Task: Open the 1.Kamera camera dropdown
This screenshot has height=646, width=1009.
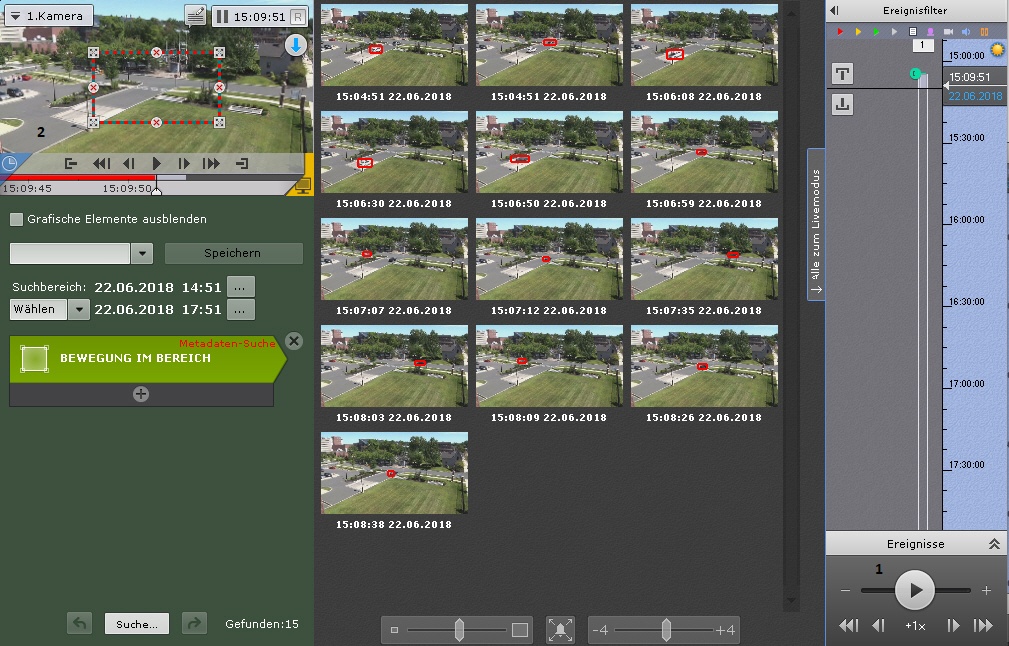Action: coord(48,16)
